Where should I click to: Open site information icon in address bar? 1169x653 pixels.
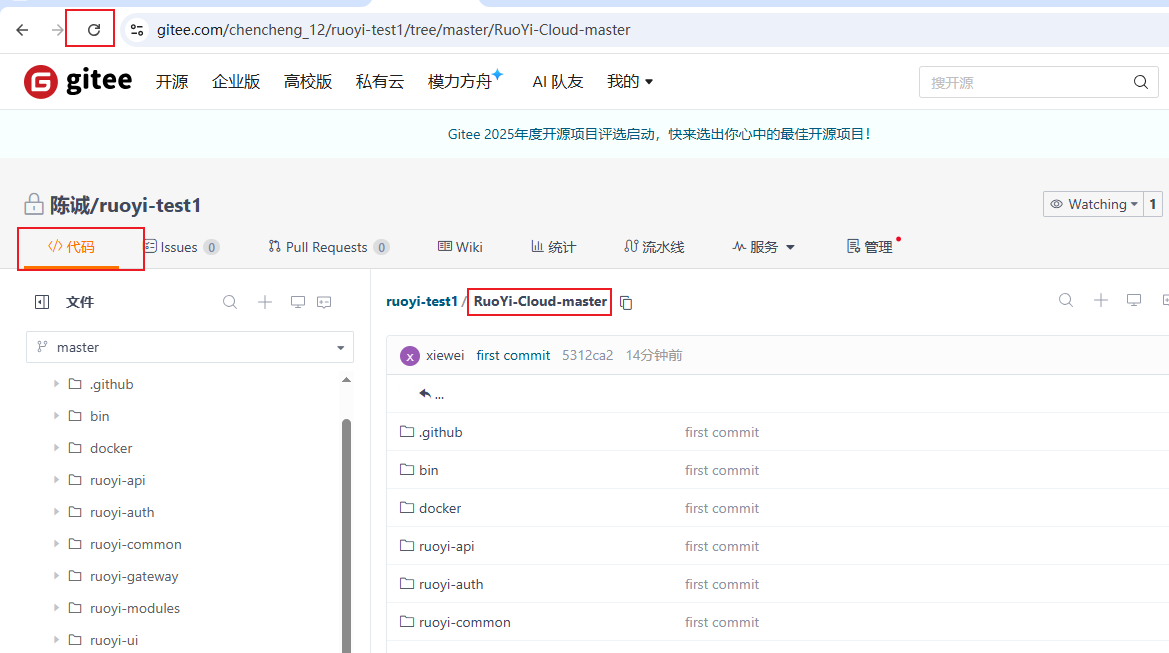pos(136,30)
